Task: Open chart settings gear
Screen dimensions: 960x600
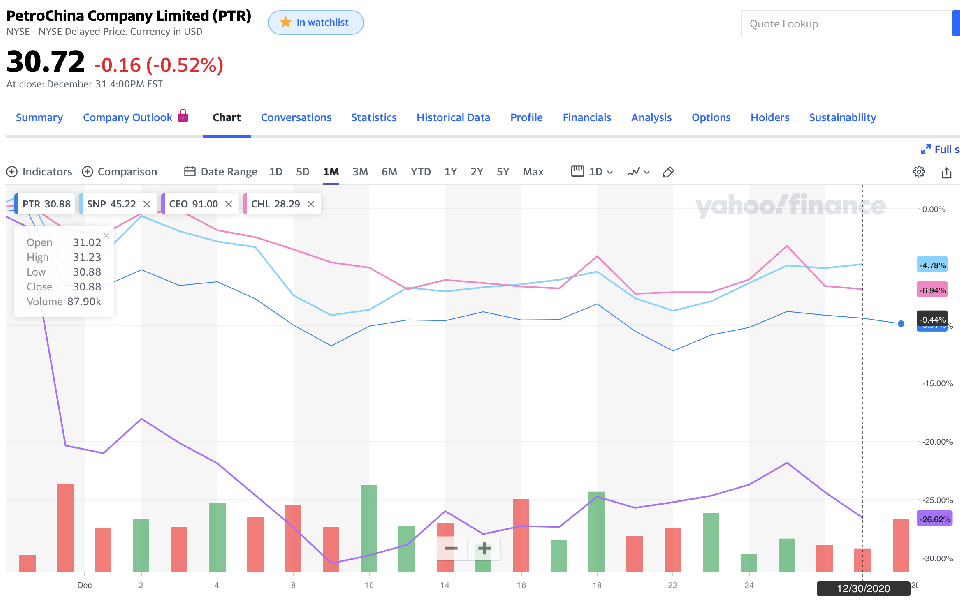Action: point(919,172)
